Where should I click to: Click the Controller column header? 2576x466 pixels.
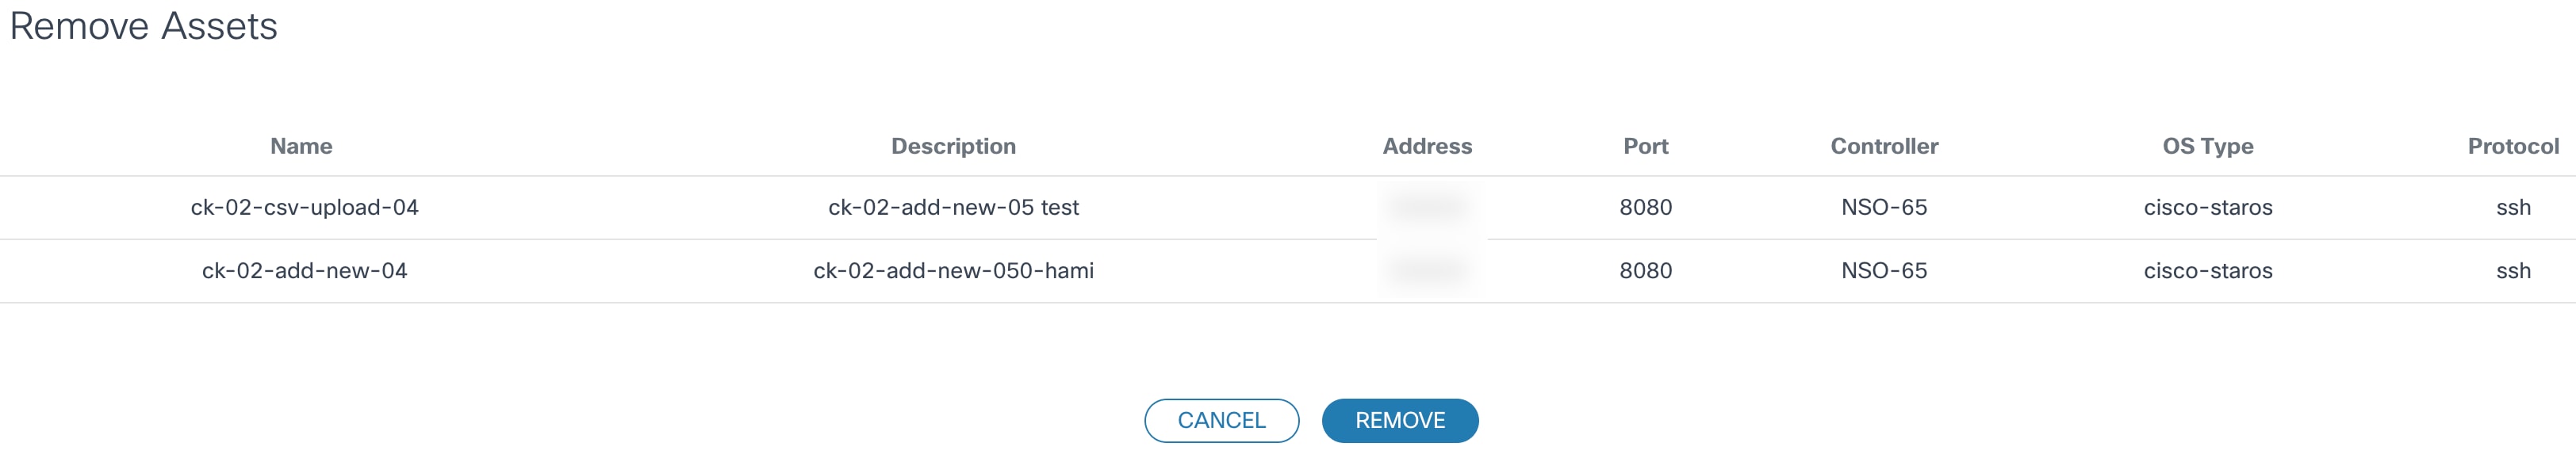(x=1884, y=146)
